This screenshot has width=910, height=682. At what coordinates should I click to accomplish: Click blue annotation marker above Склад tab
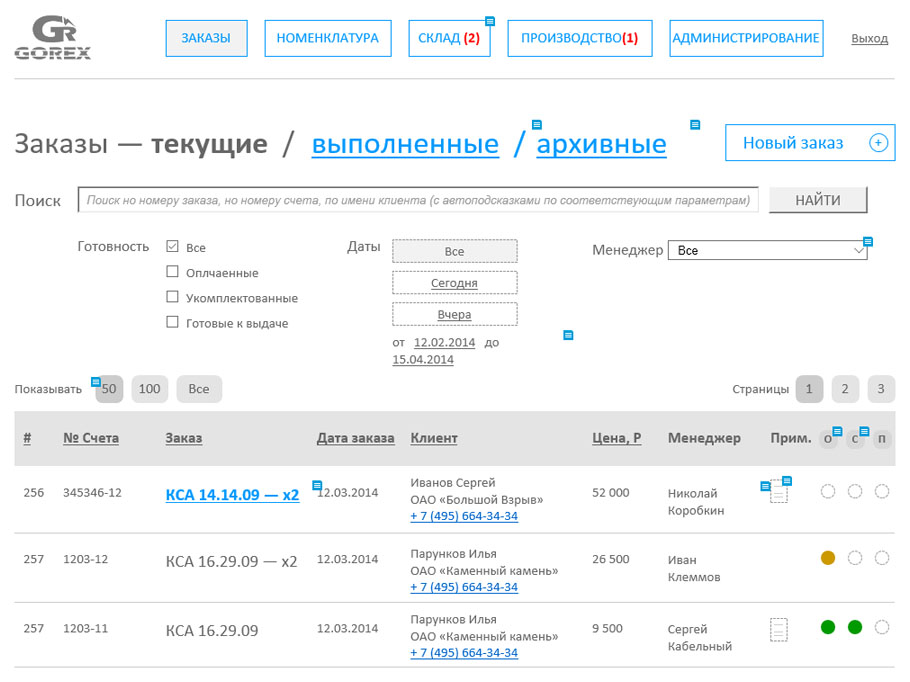point(489,20)
